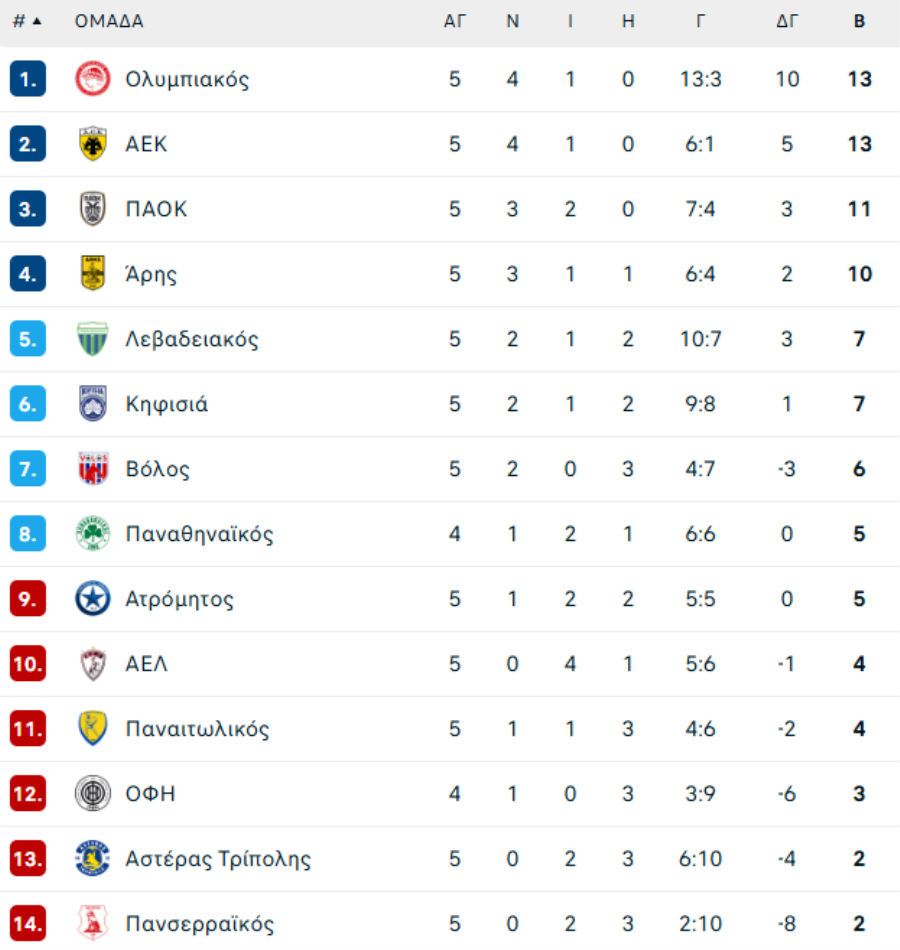This screenshot has height=950, width=900.
Task: Open the Κηφισιά team link
Action: pyautogui.click(x=167, y=404)
